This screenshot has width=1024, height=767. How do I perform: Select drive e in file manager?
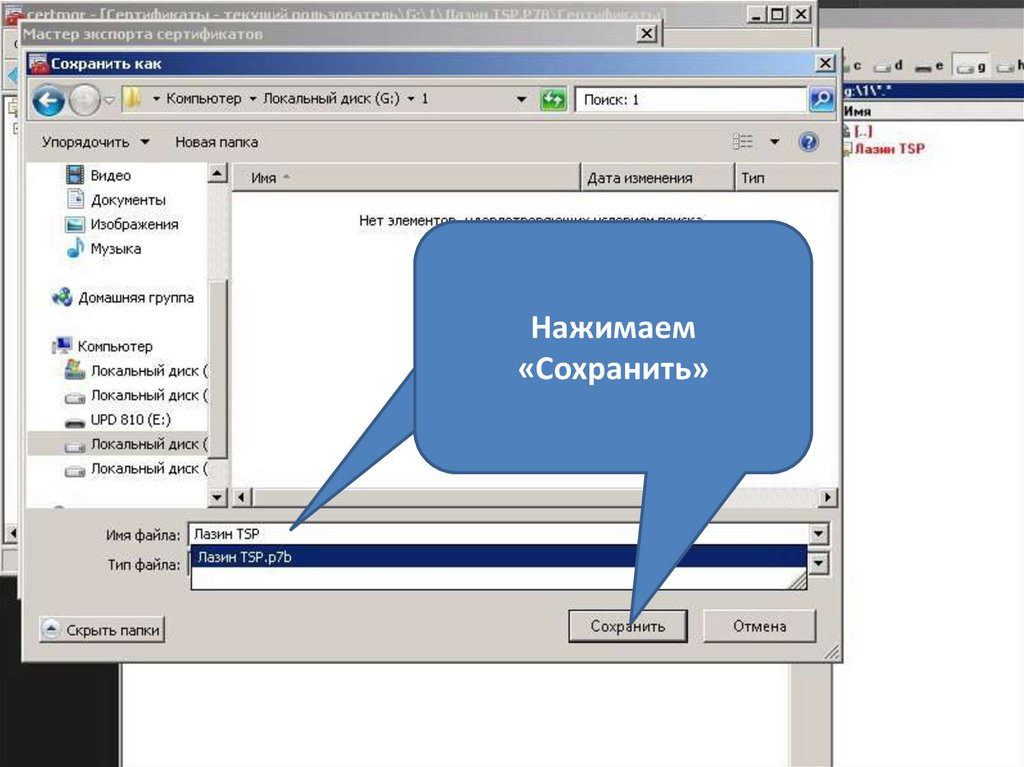930,66
